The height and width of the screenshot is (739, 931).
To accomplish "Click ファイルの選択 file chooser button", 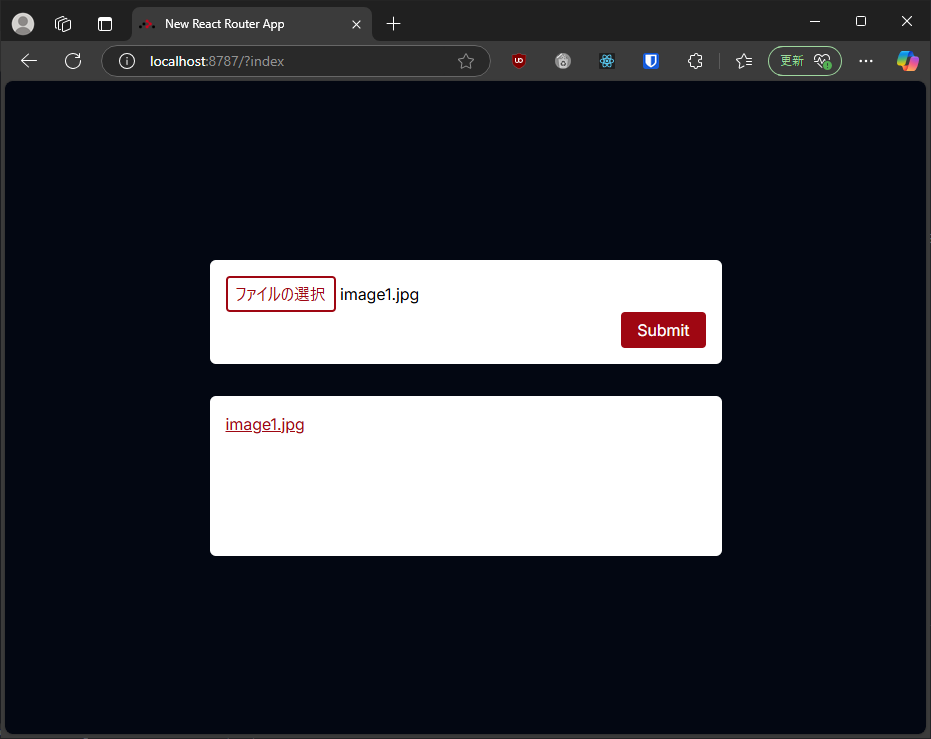I will pos(281,294).
